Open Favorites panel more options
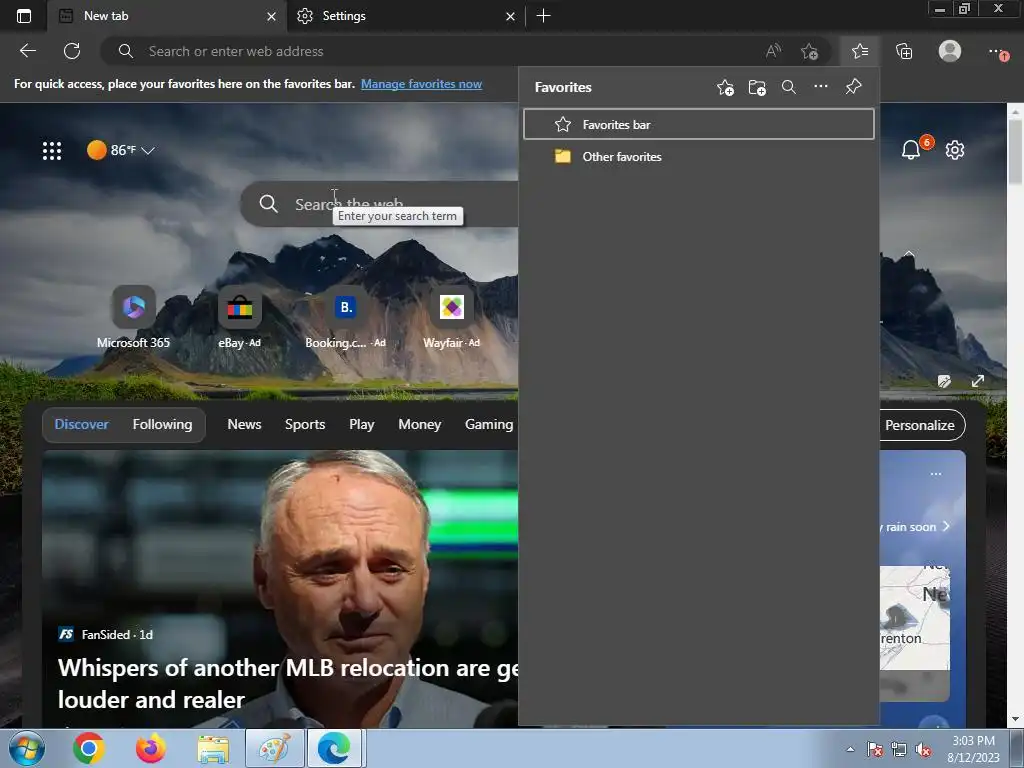This screenshot has height=768, width=1024. pyautogui.click(x=821, y=86)
